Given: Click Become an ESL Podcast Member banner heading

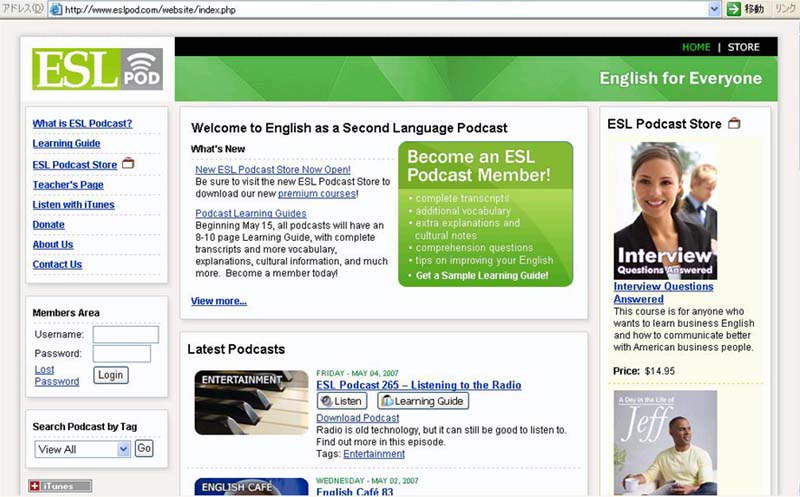Looking at the screenshot, I should [x=479, y=166].
